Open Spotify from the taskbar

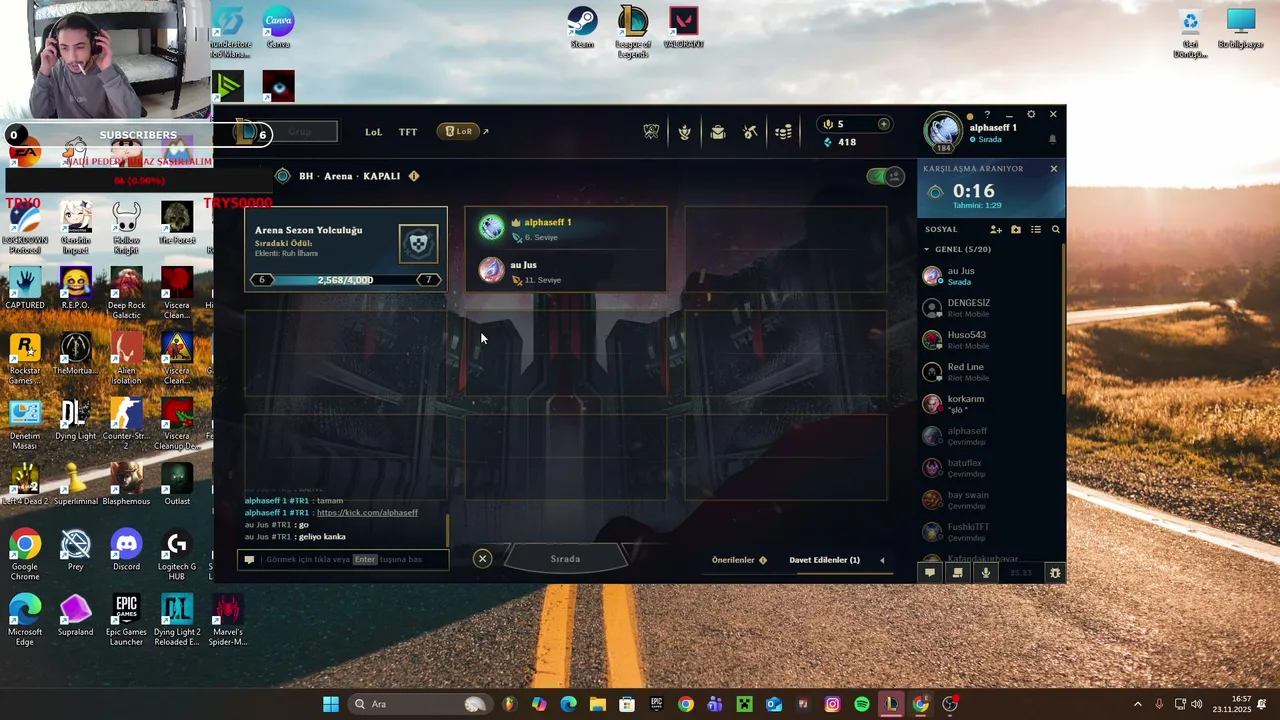click(862, 704)
